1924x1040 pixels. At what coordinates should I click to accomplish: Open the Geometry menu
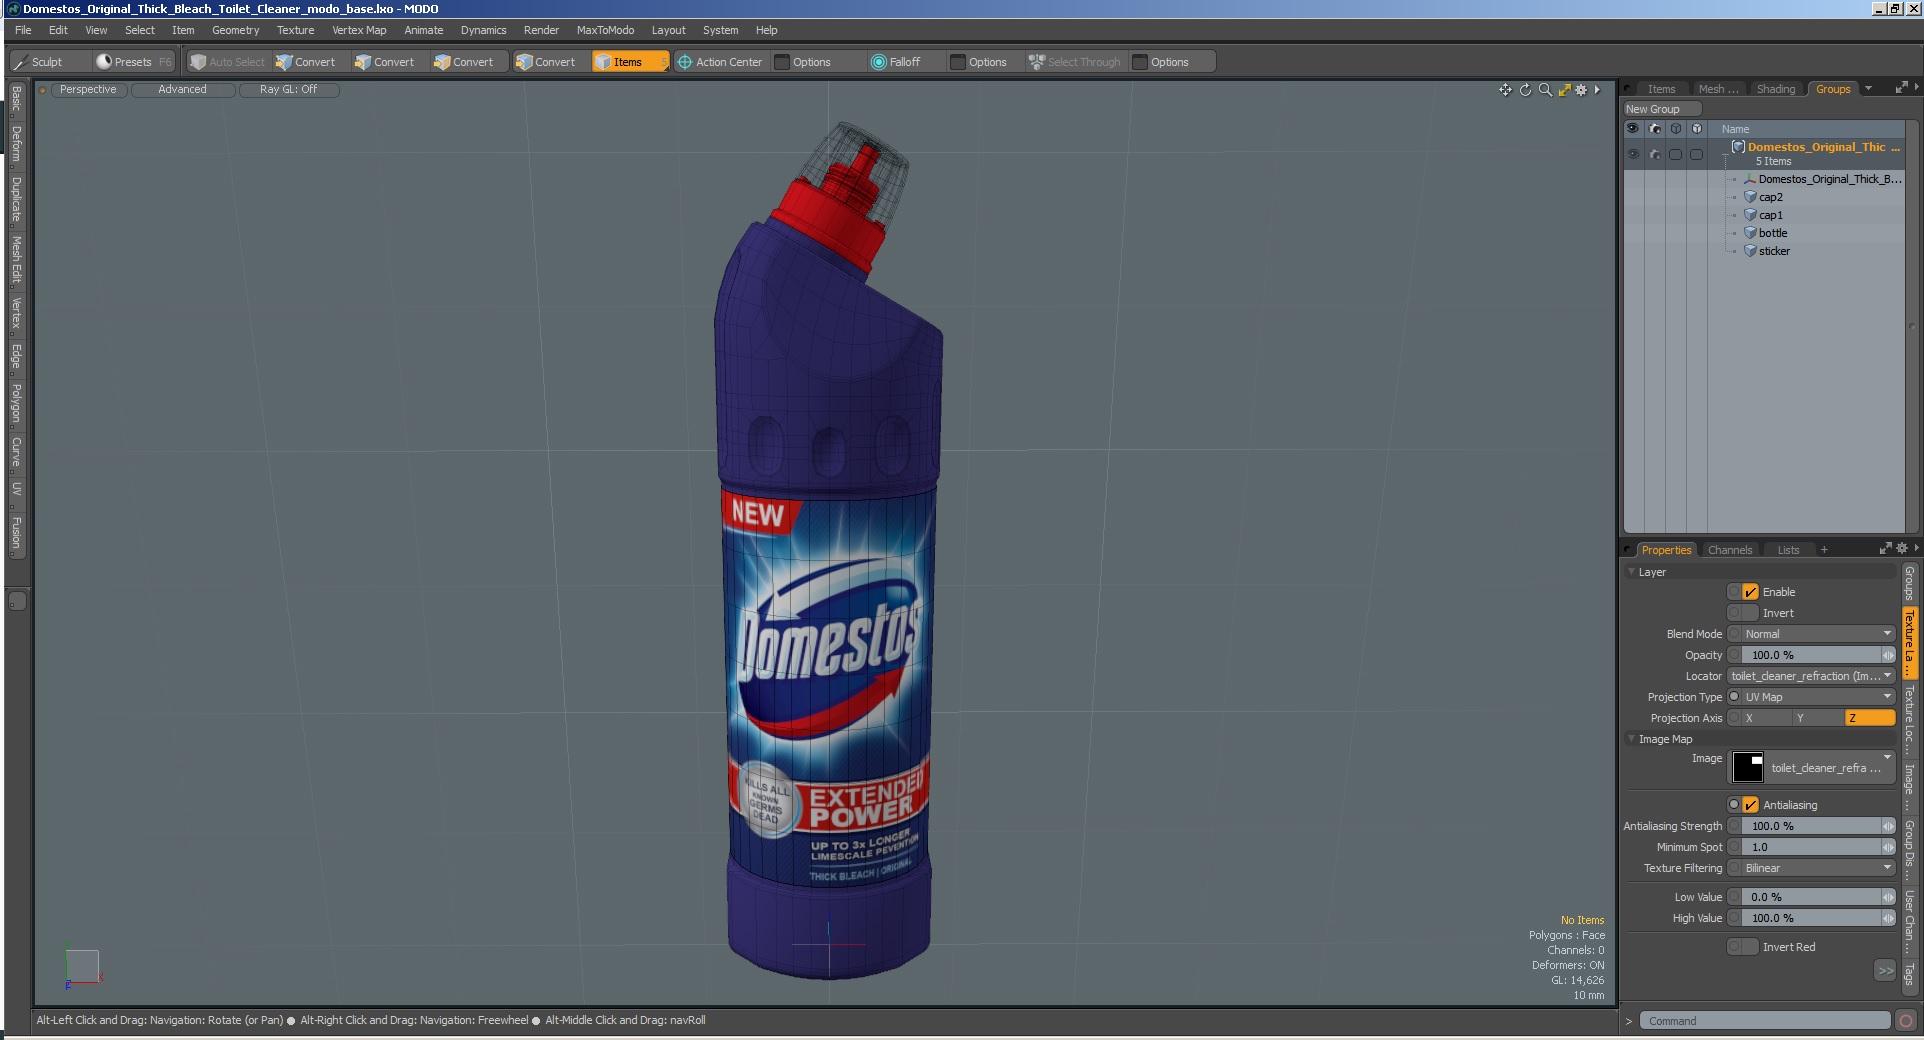coord(235,30)
